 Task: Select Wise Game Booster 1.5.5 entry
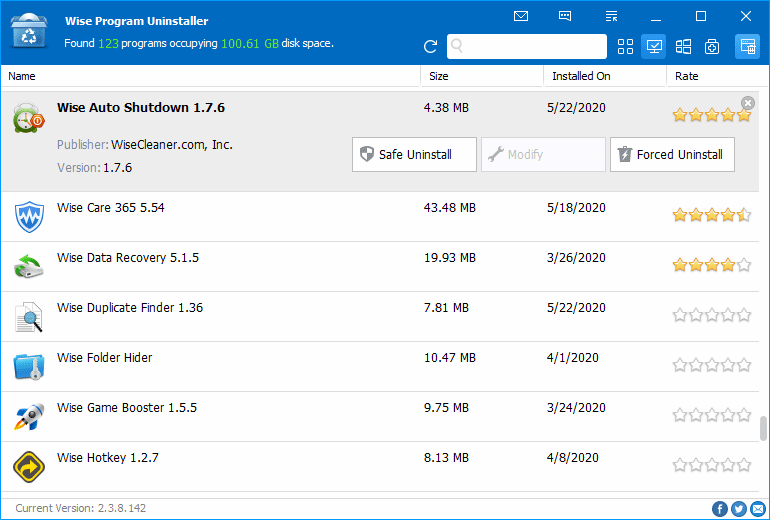[380, 417]
